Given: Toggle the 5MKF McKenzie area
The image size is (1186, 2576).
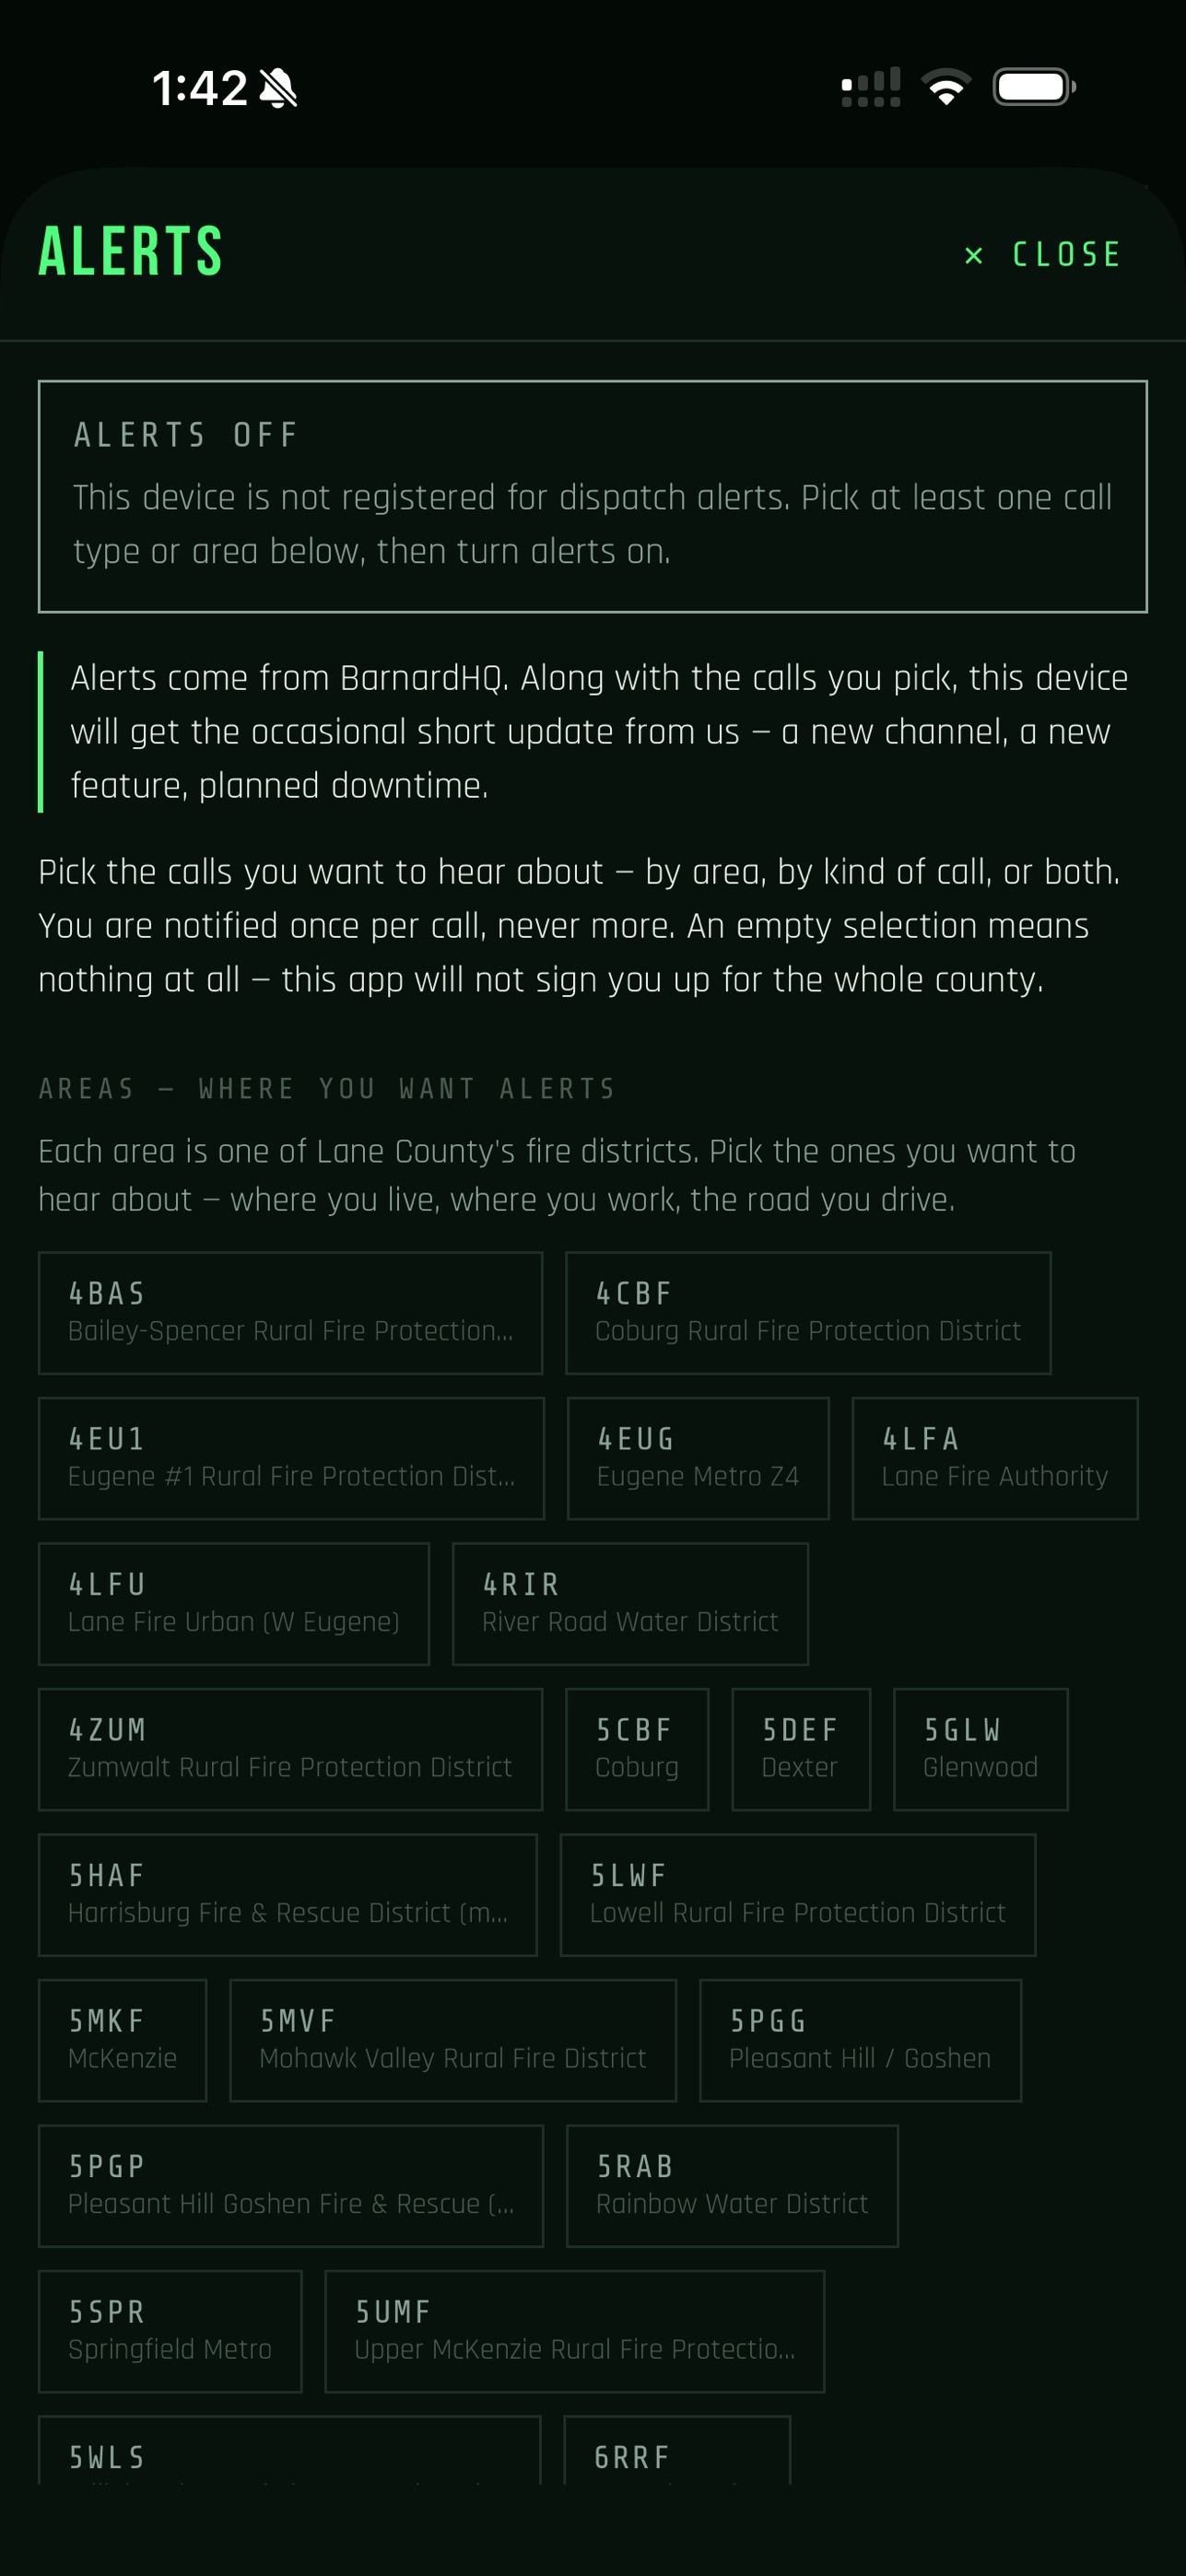Looking at the screenshot, I should pyautogui.click(x=123, y=2040).
